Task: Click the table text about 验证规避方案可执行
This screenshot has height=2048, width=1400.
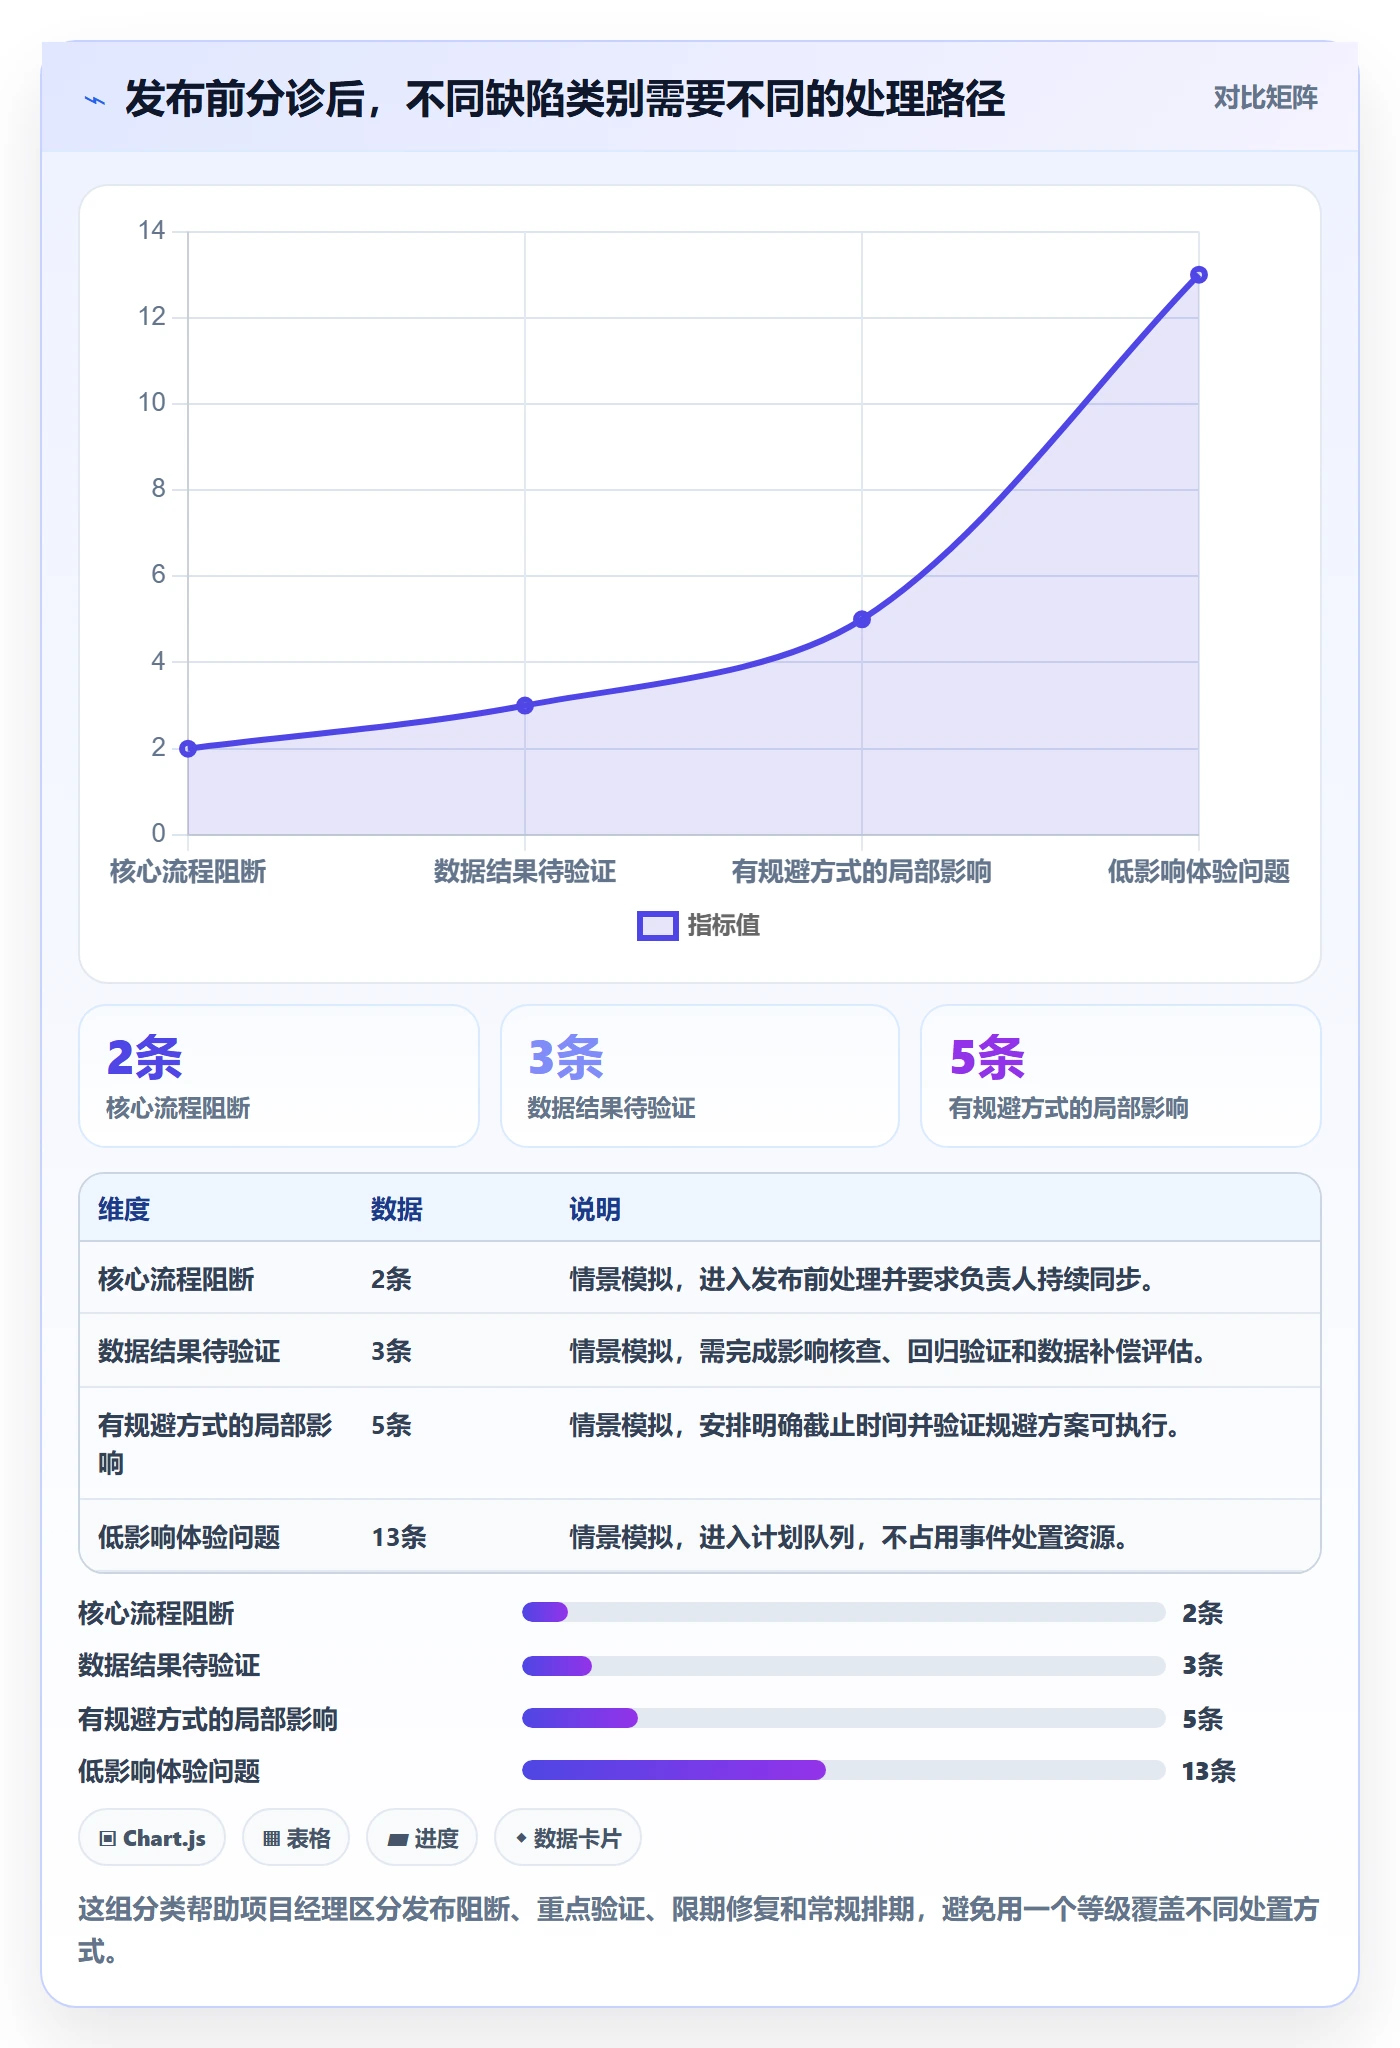Action: (876, 1425)
